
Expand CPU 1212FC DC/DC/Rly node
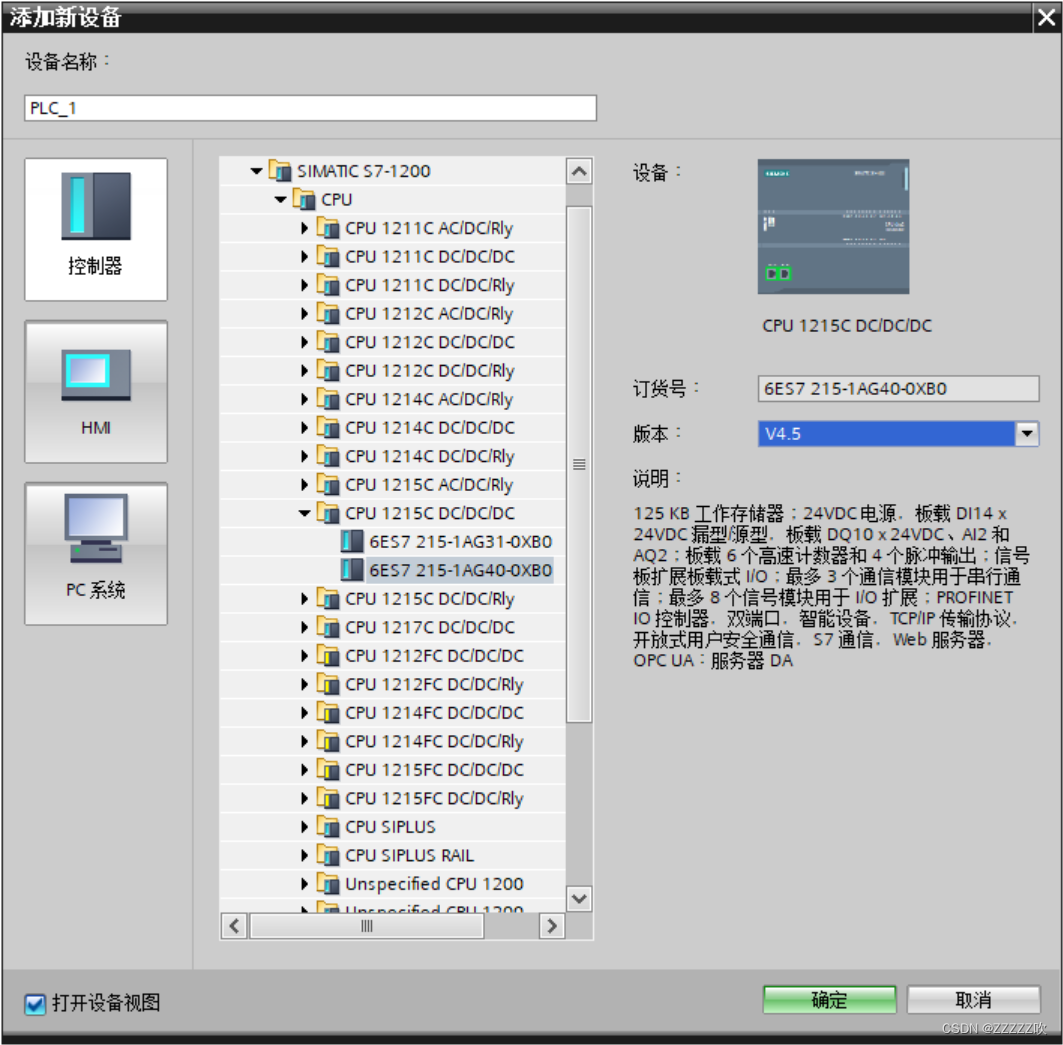(304, 684)
